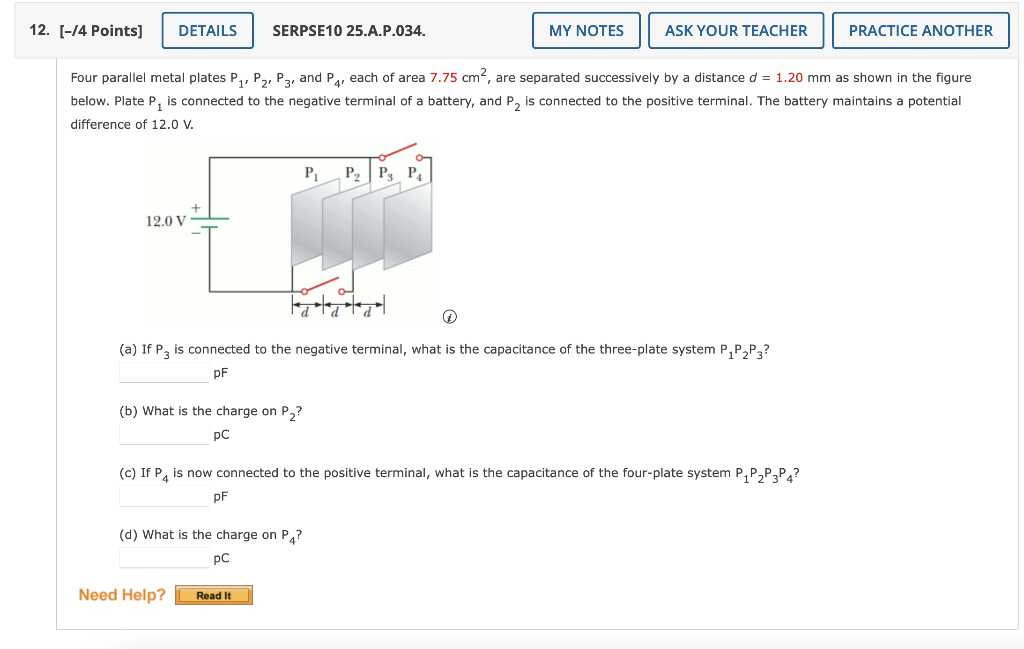
Task: Click the 12.0 V battery label in figure
Action: [x=165, y=222]
